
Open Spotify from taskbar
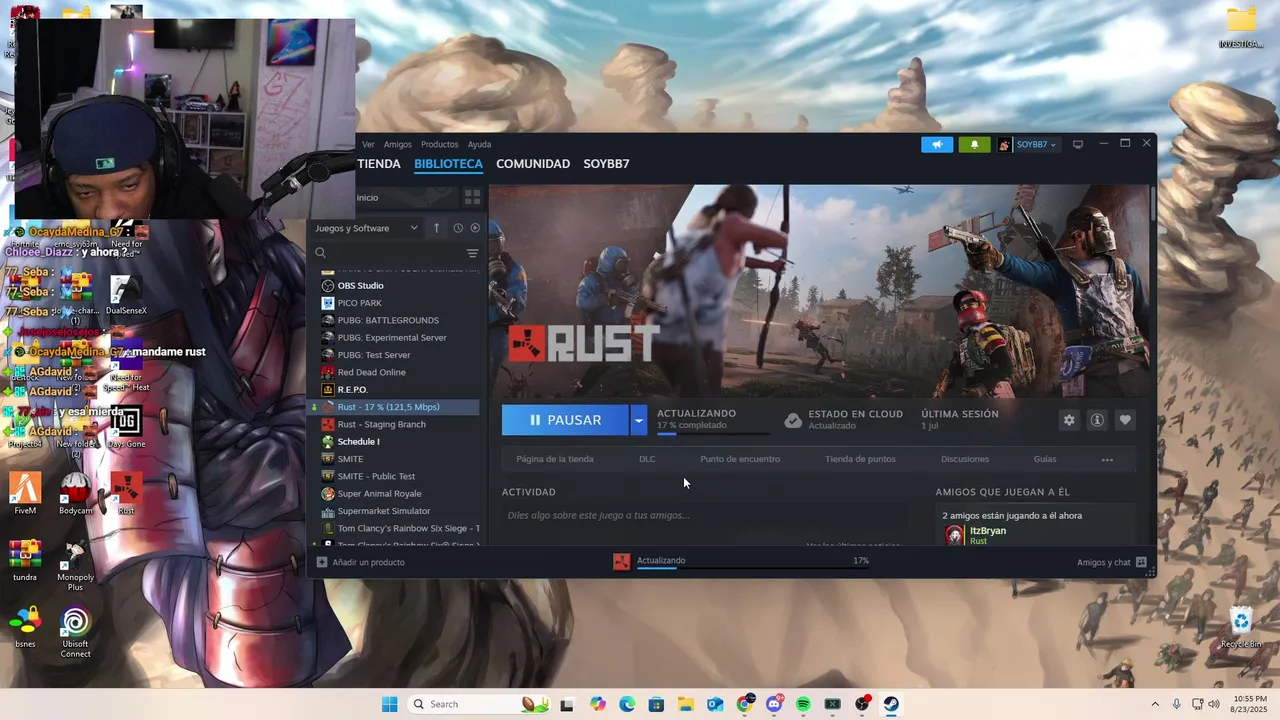tap(803, 704)
